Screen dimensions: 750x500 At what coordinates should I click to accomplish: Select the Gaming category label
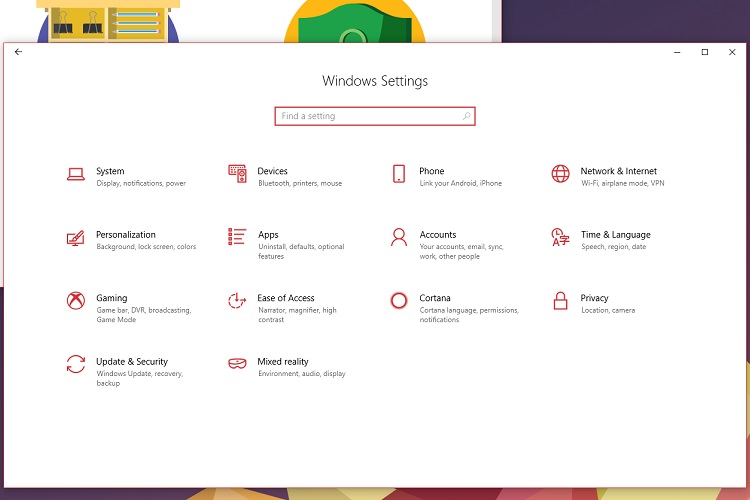(111, 298)
